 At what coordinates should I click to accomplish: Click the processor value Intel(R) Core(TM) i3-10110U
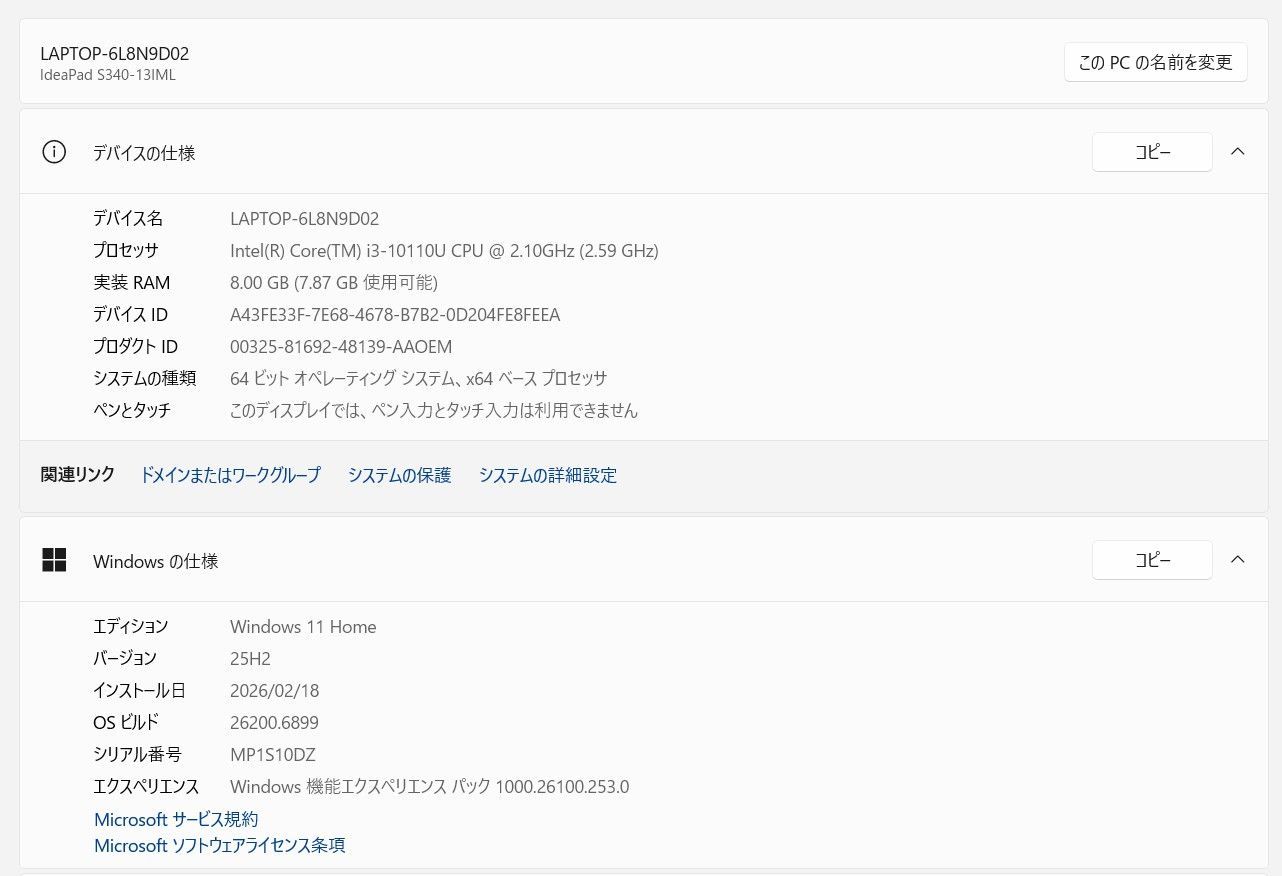pyautogui.click(x=444, y=250)
